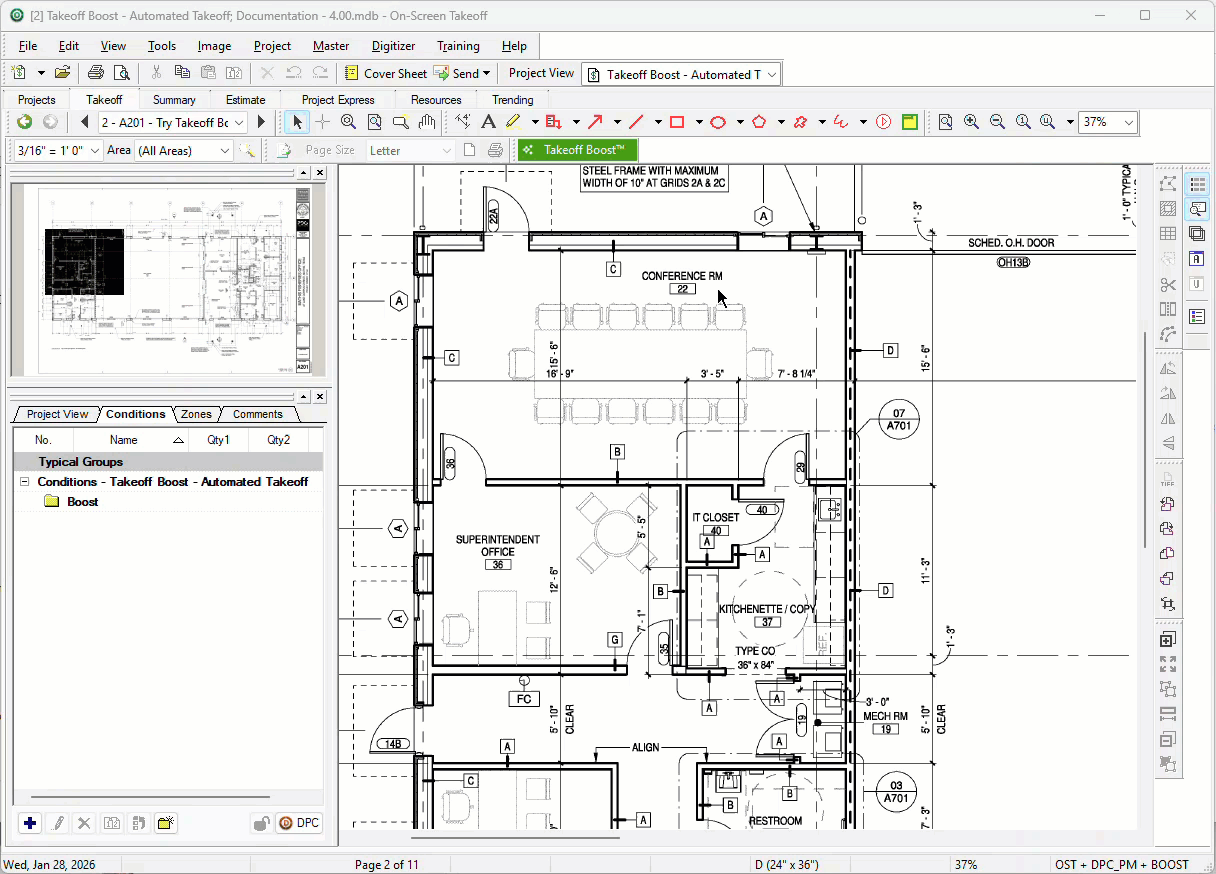Image resolution: width=1216 pixels, height=874 pixels.
Task: Toggle the DPC button
Action: (x=298, y=823)
